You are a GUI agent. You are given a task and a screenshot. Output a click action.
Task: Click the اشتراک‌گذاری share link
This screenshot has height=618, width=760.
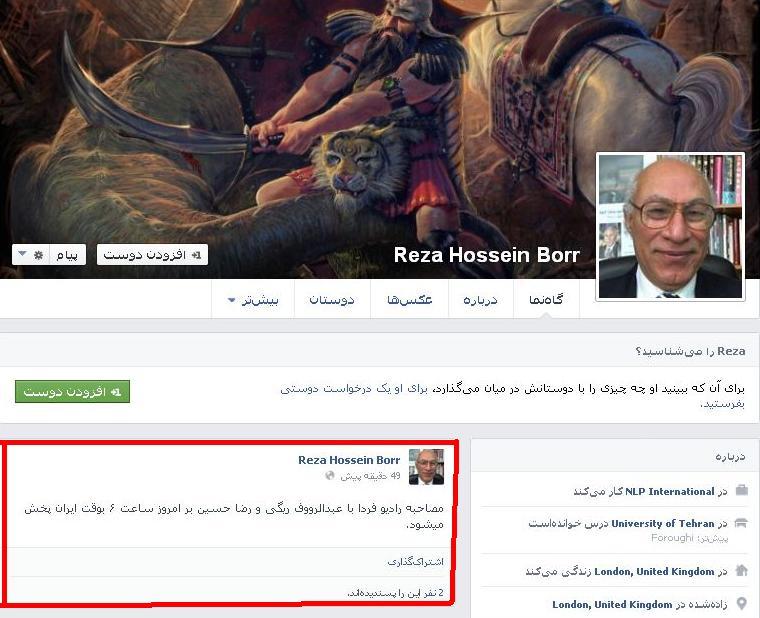(x=415, y=561)
